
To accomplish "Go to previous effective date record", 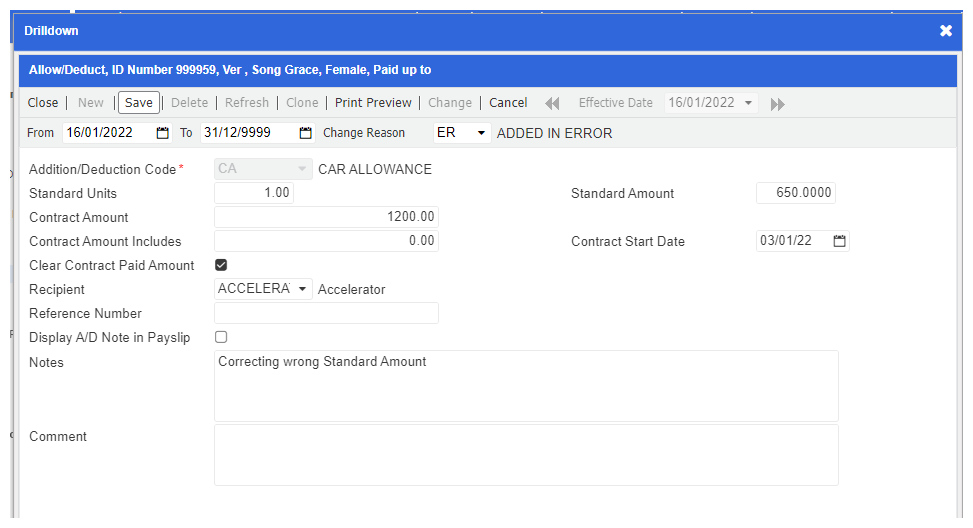I will [x=552, y=103].
